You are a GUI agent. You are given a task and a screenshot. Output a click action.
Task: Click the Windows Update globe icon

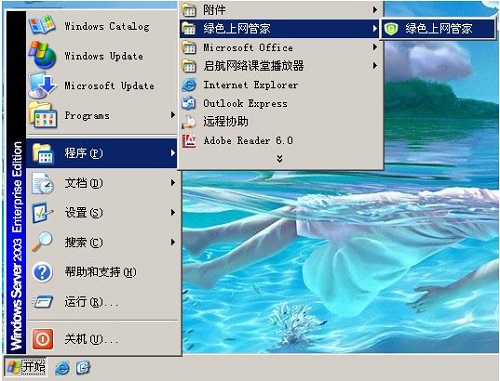pyautogui.click(x=42, y=55)
